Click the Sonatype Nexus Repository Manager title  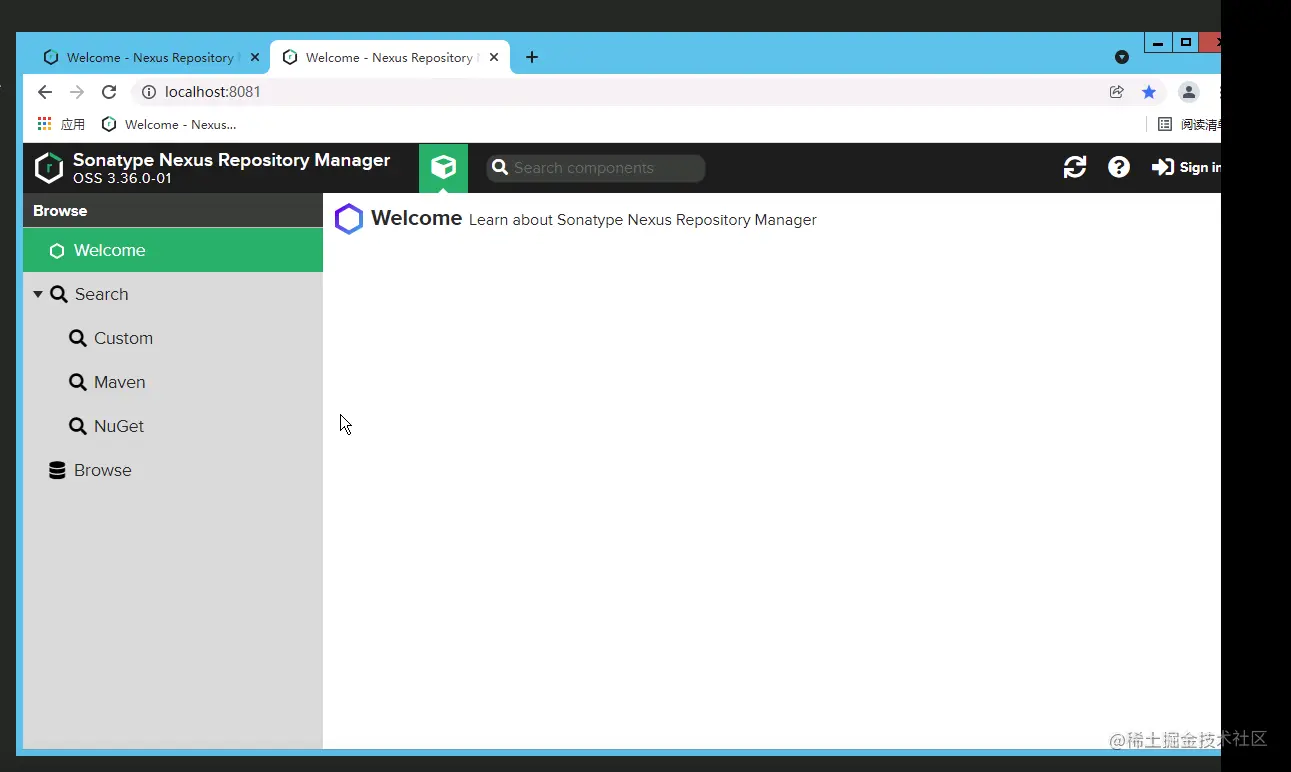click(x=231, y=160)
